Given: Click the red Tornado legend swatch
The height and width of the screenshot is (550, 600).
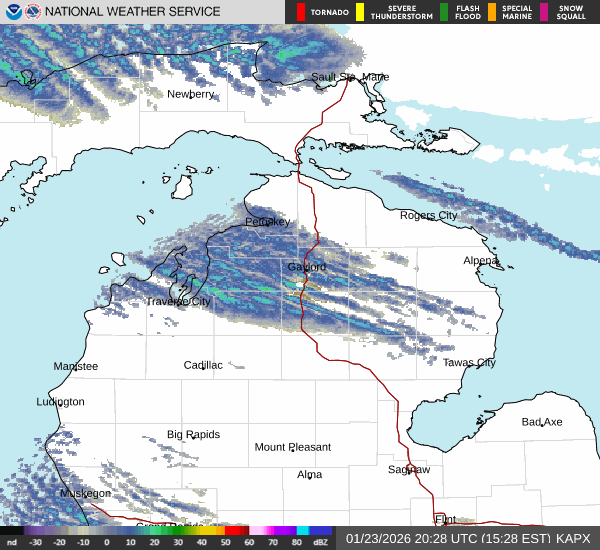Looking at the screenshot, I should (300, 12).
